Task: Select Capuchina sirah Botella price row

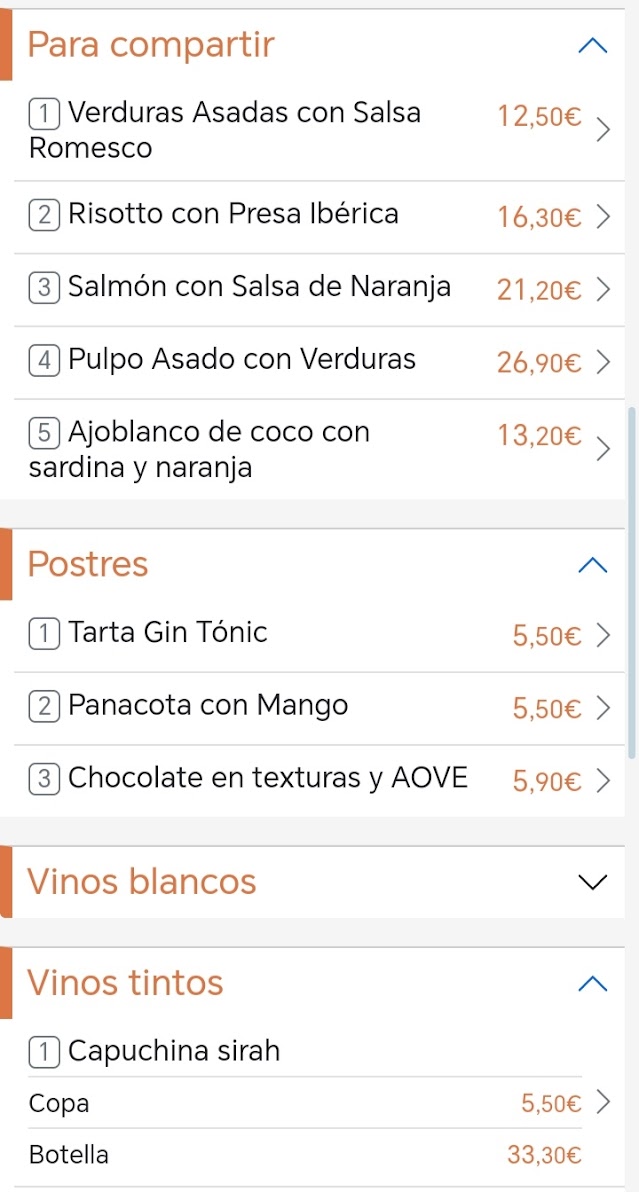Action: (300, 1156)
